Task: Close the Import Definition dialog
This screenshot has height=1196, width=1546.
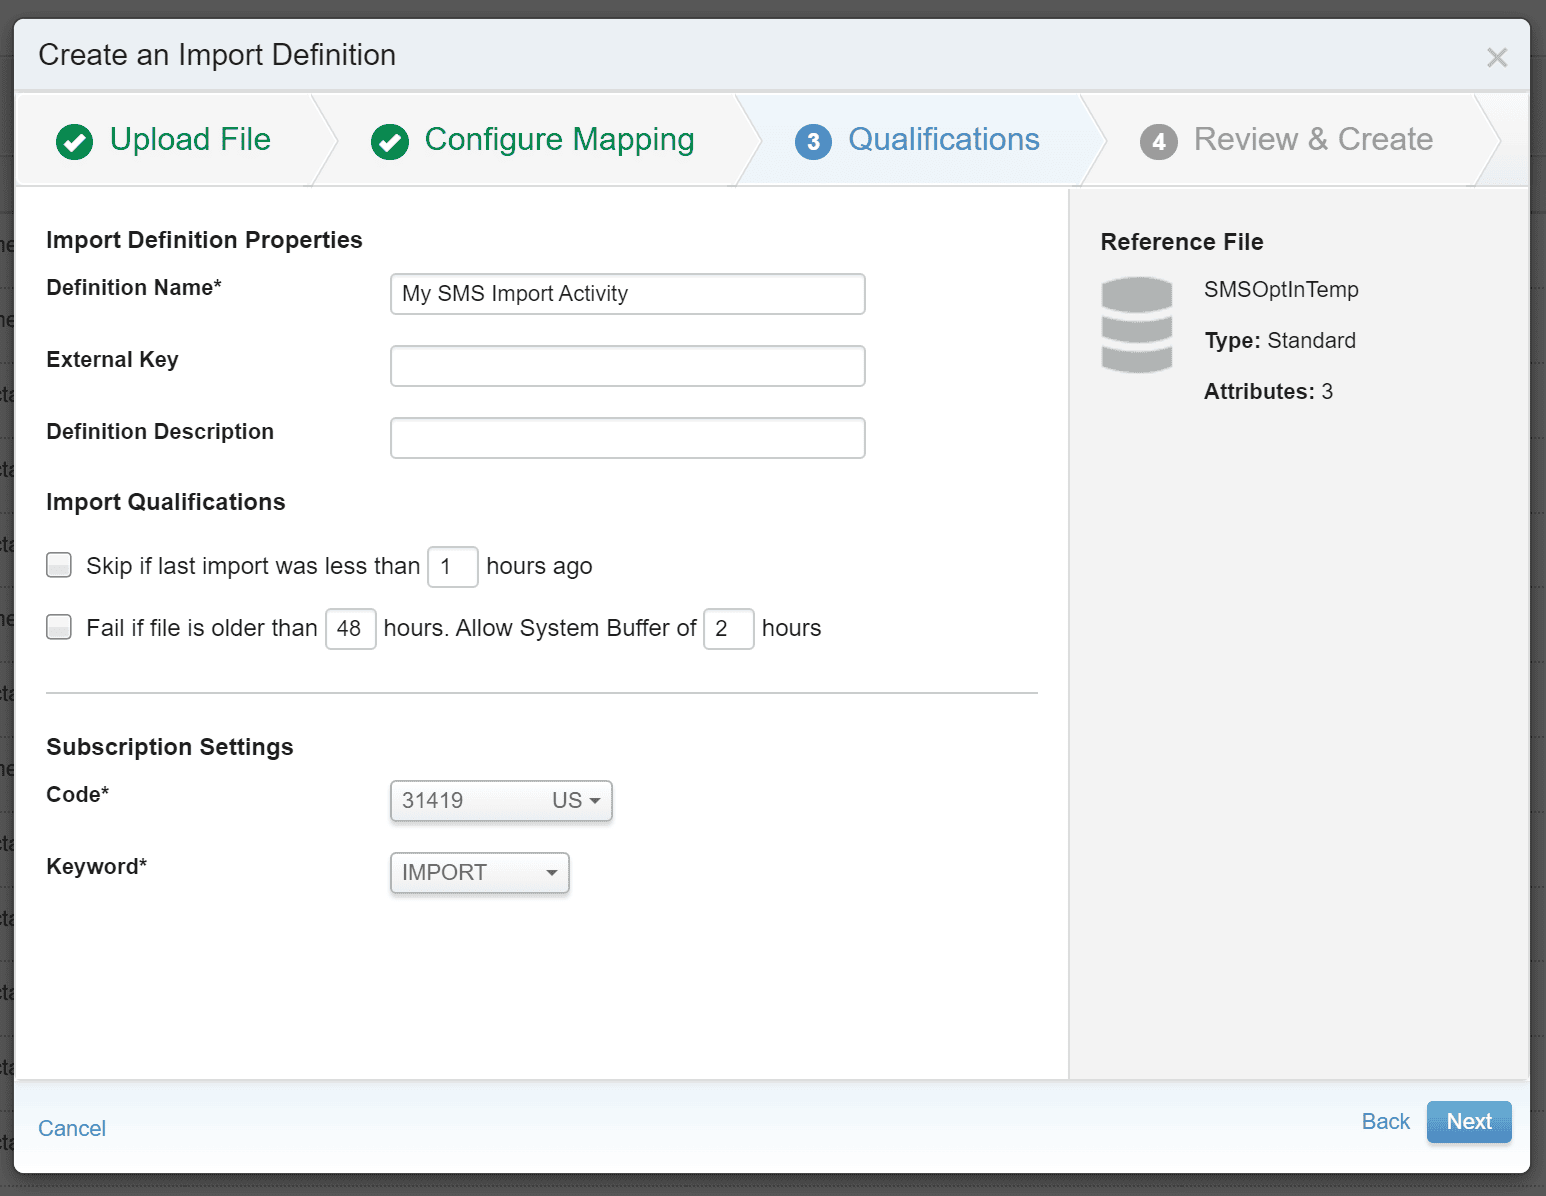Action: pos(1496,58)
